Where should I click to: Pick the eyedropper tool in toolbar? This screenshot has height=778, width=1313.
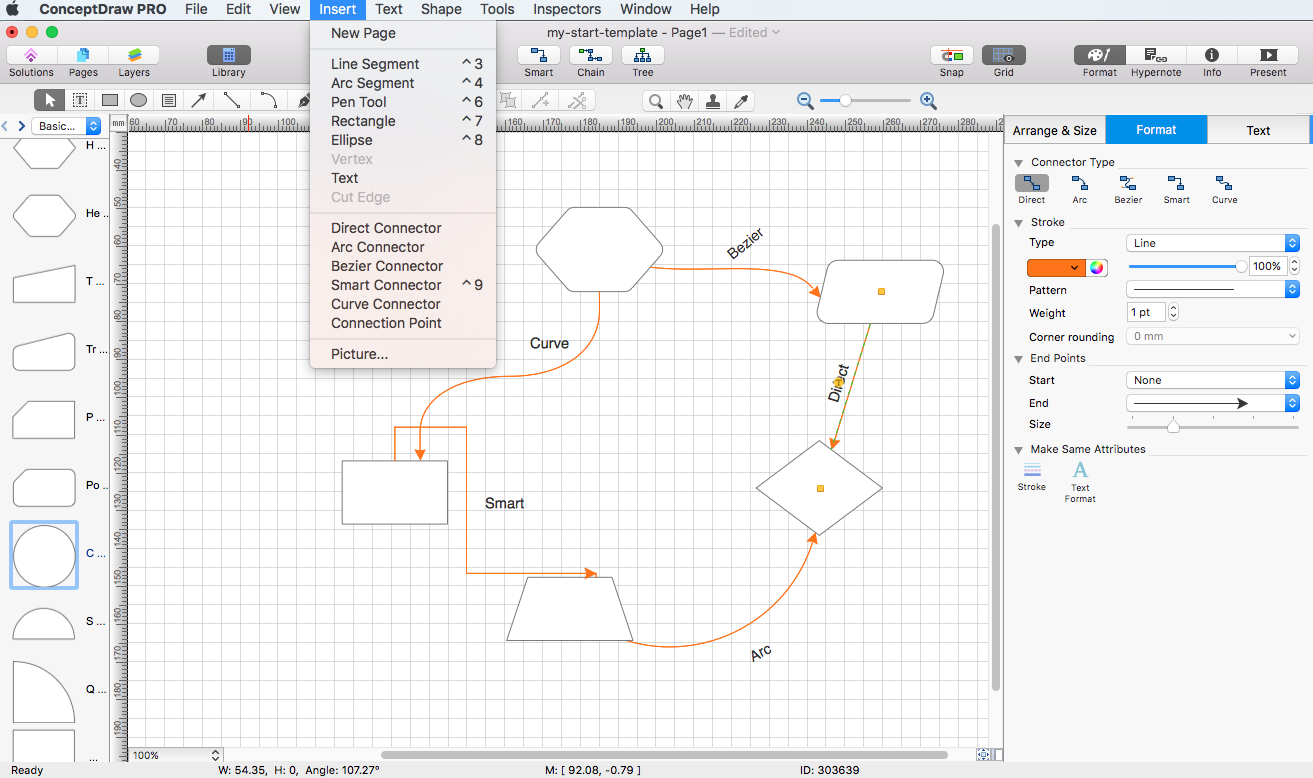tap(741, 101)
